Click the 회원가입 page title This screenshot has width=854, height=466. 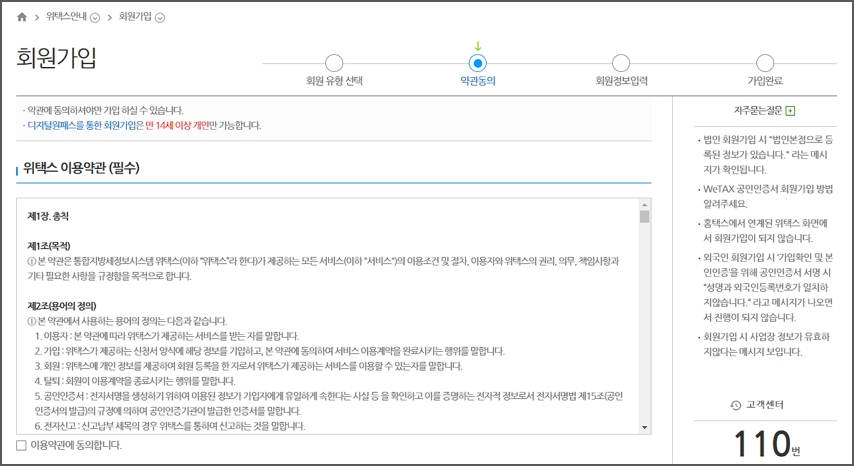click(x=57, y=58)
